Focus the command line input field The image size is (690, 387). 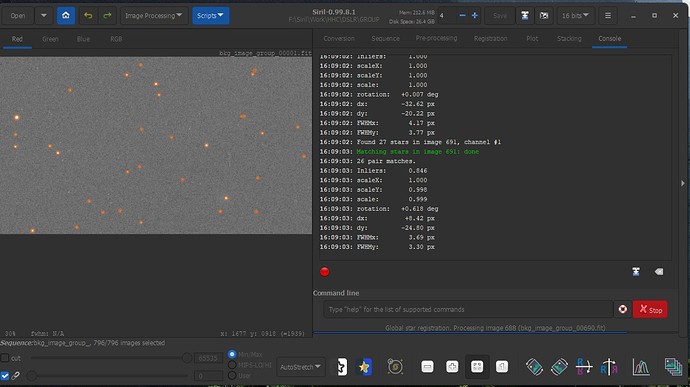pyautogui.click(x=468, y=309)
